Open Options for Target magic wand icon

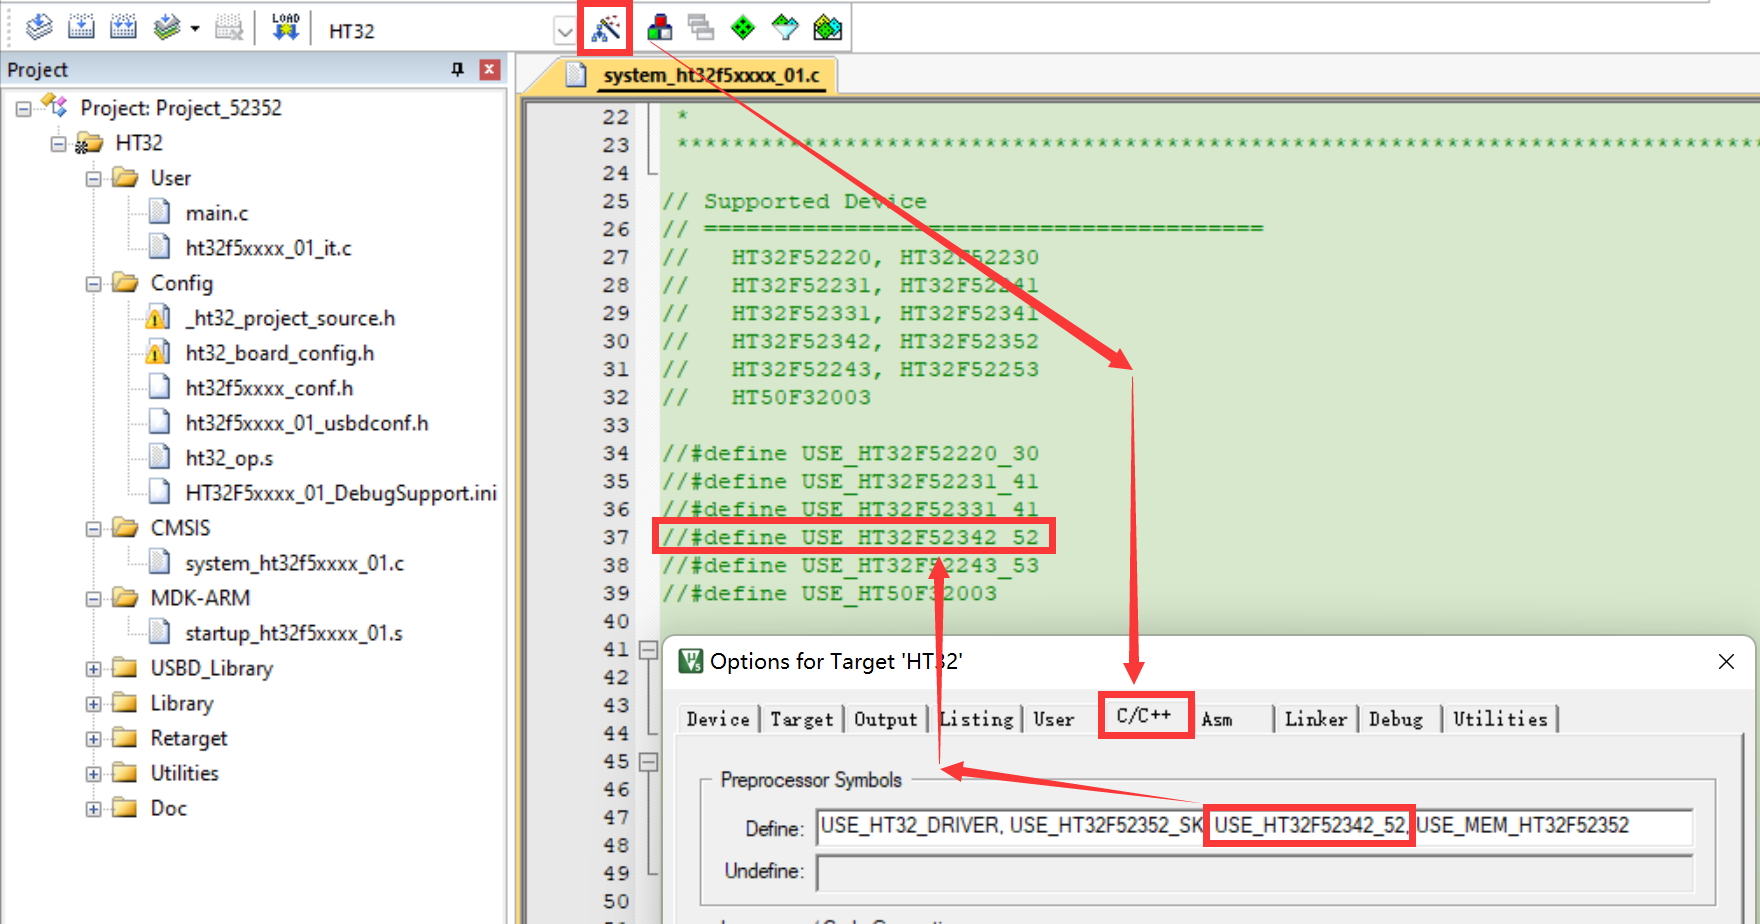[x=605, y=29]
